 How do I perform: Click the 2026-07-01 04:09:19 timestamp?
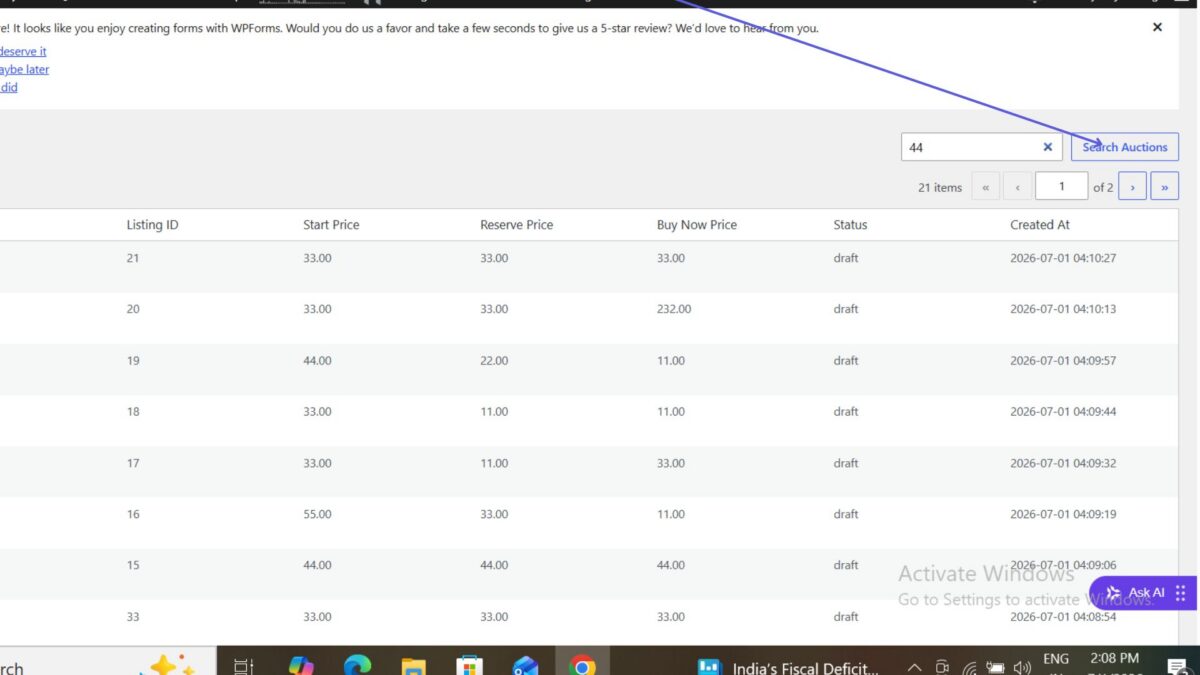point(1063,514)
